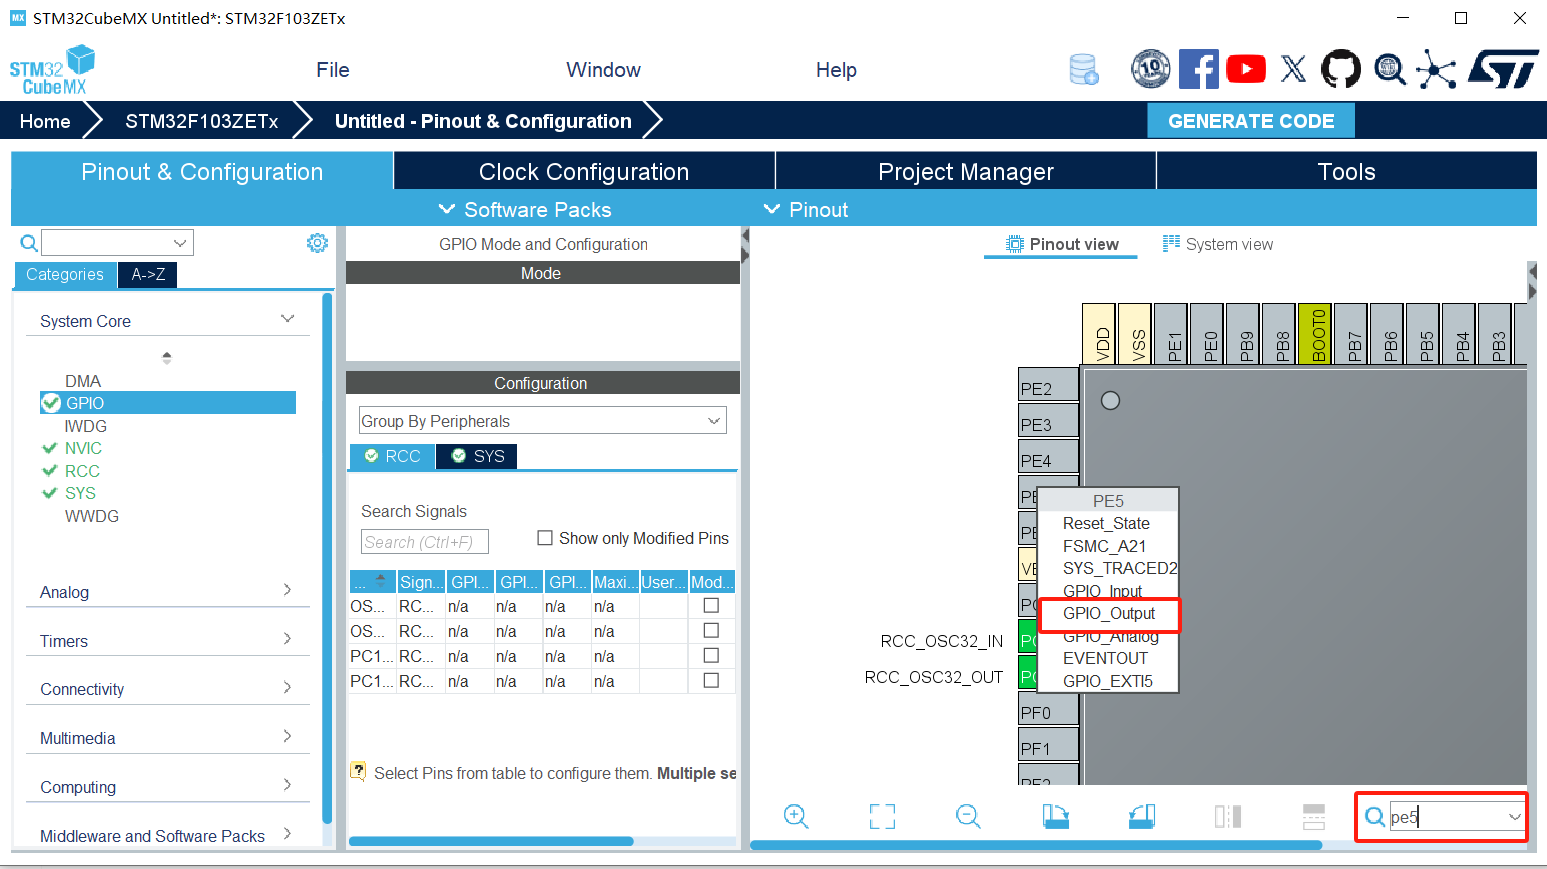
Task: Select GPIO_Output in PE5 menu
Action: pos(1109,613)
